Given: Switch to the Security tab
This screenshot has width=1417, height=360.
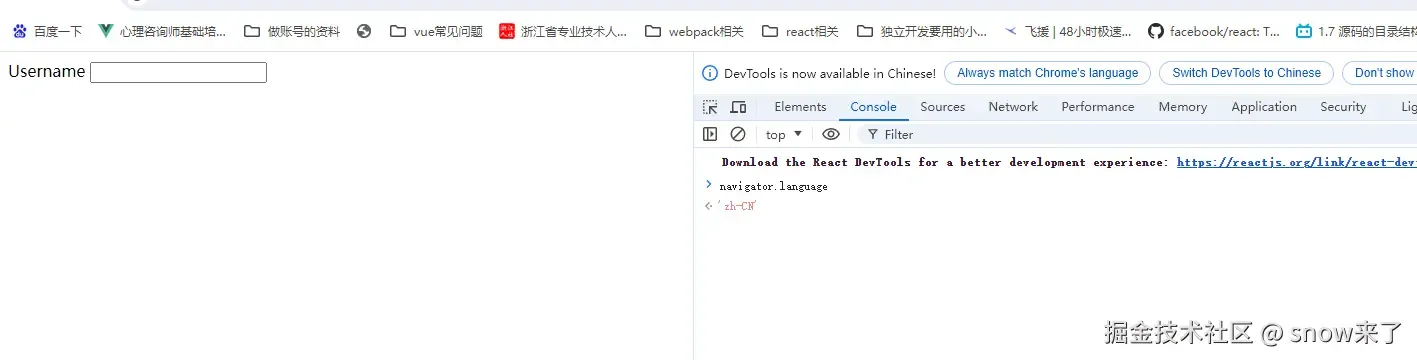Looking at the screenshot, I should (x=1342, y=107).
